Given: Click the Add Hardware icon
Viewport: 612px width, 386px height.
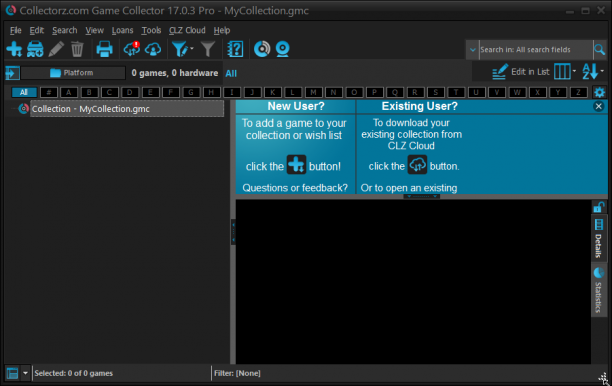Looking at the screenshot, I should tap(35, 49).
